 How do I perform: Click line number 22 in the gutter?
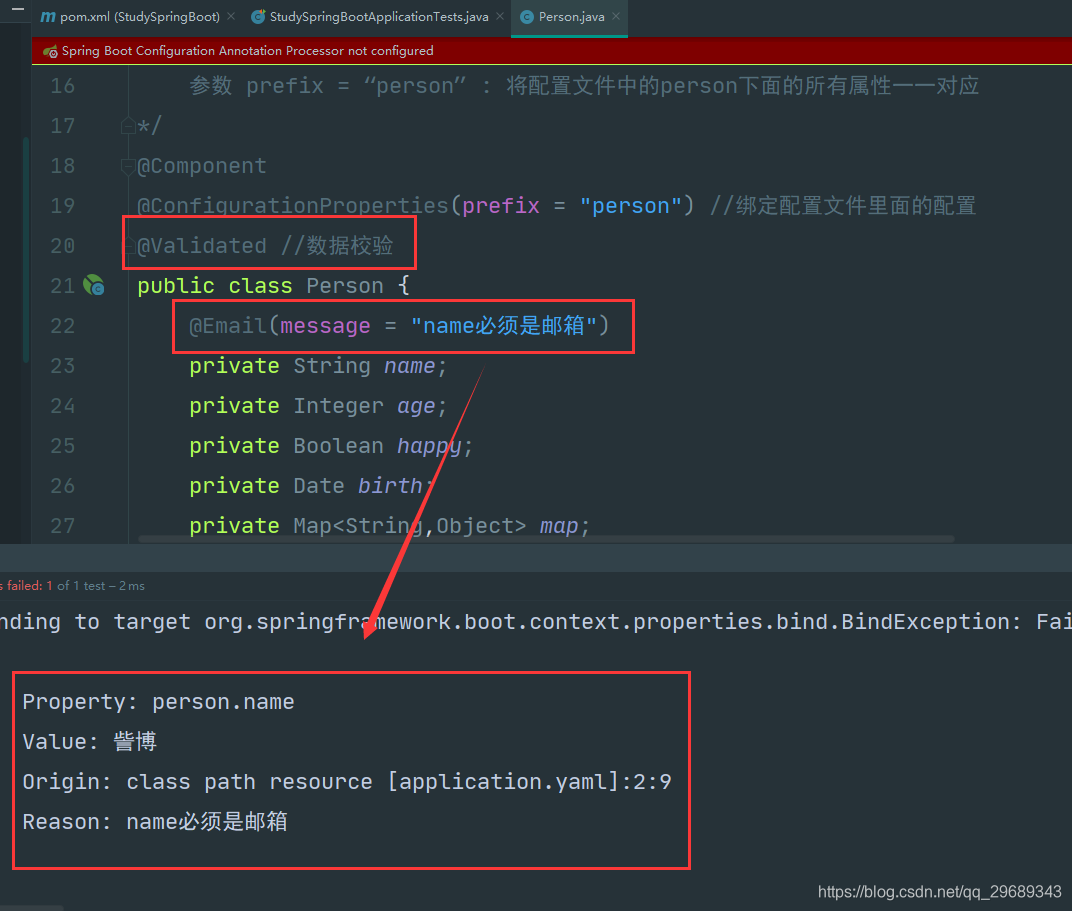pyautogui.click(x=62, y=325)
